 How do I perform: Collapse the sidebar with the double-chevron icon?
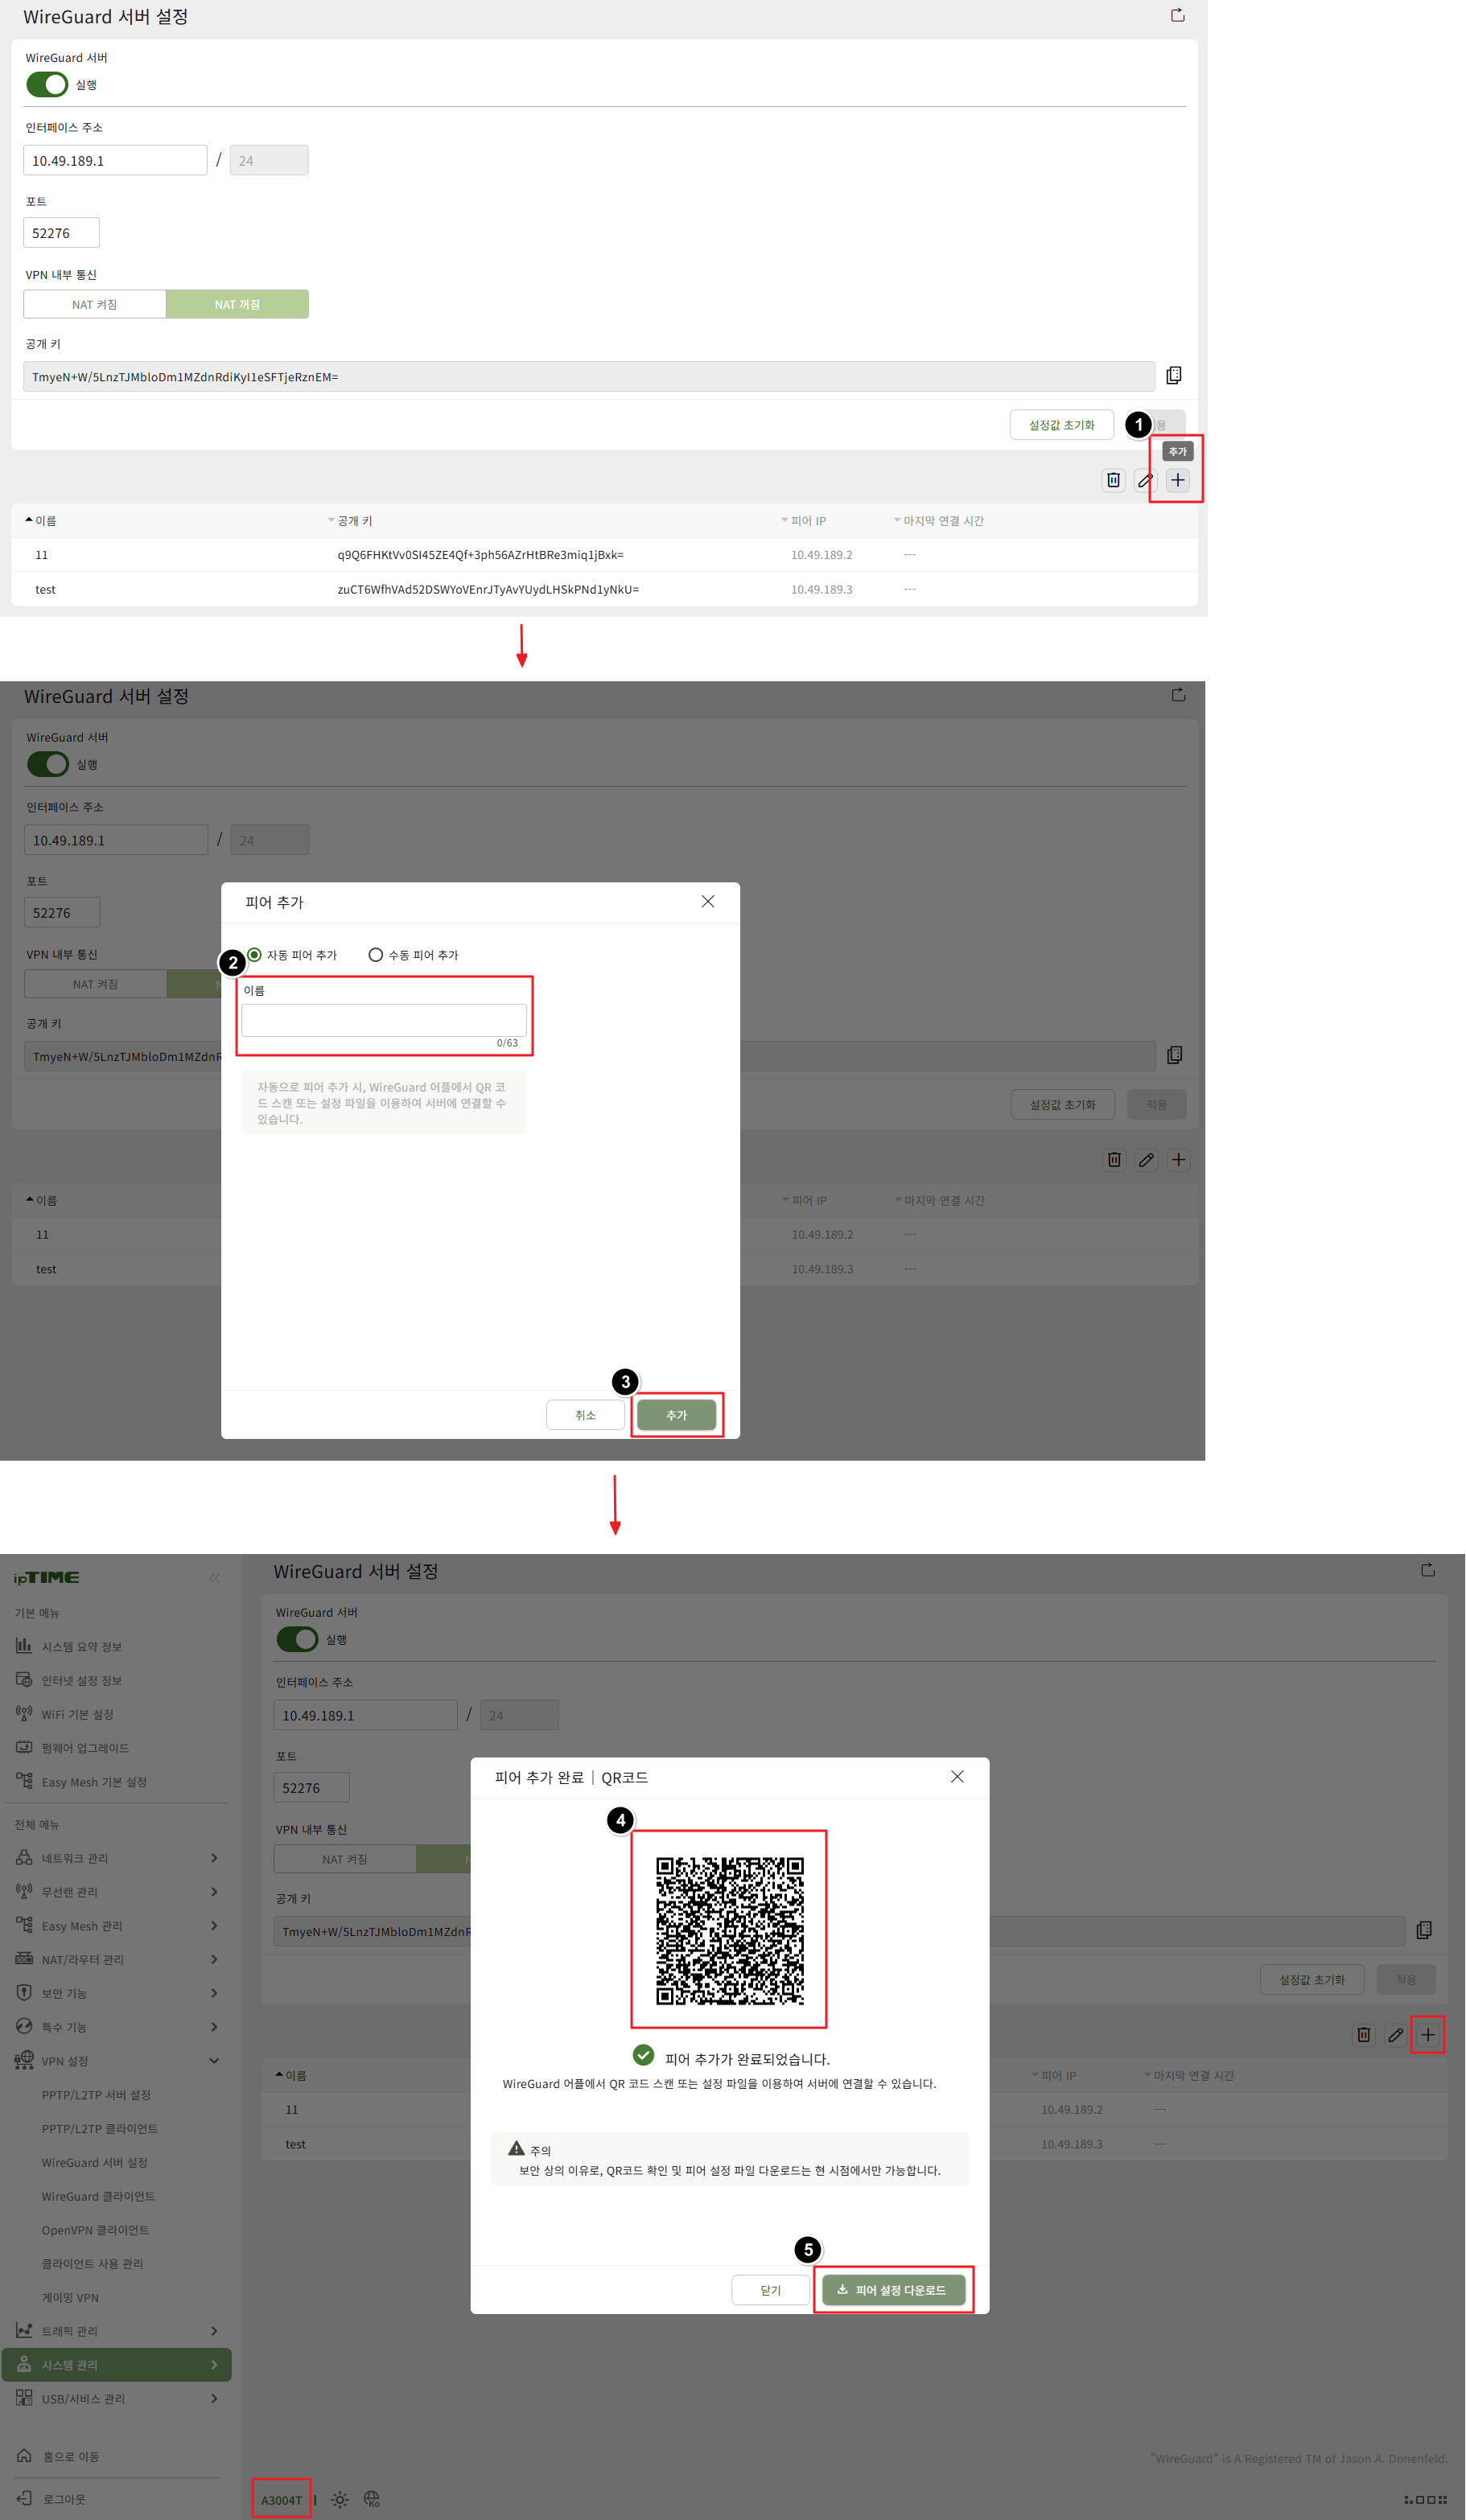coord(214,1578)
